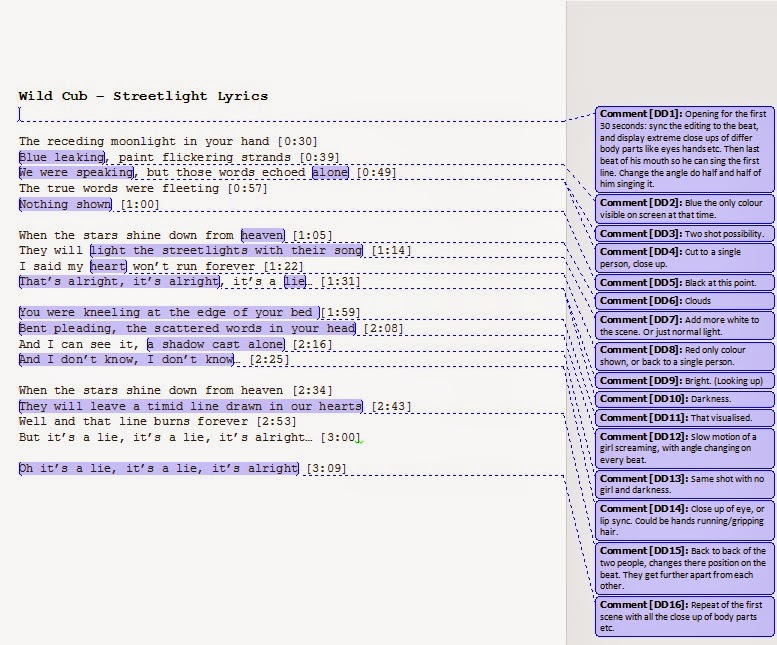
Task: Click highlighted "light the streetlights with their song"
Action: 226,251
